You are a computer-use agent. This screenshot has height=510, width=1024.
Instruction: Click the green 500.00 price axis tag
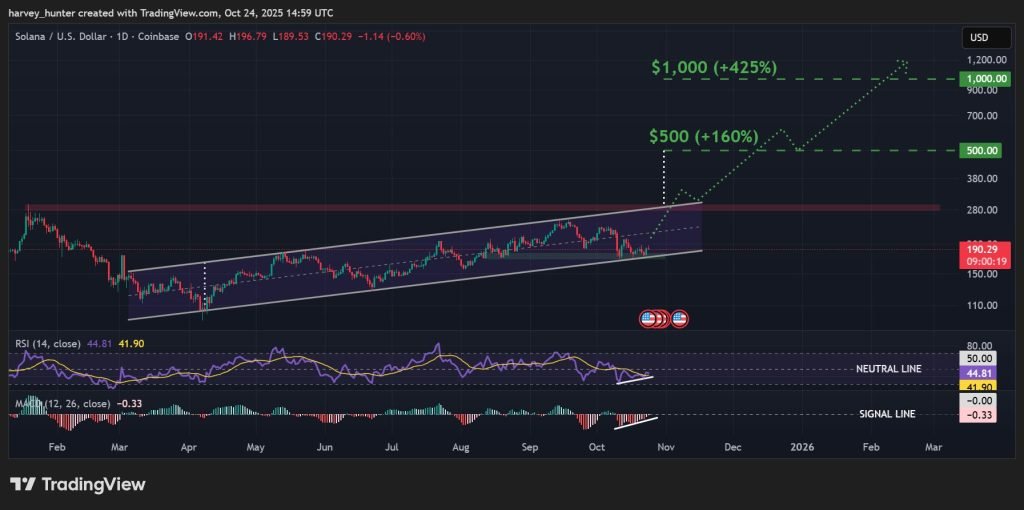979,150
